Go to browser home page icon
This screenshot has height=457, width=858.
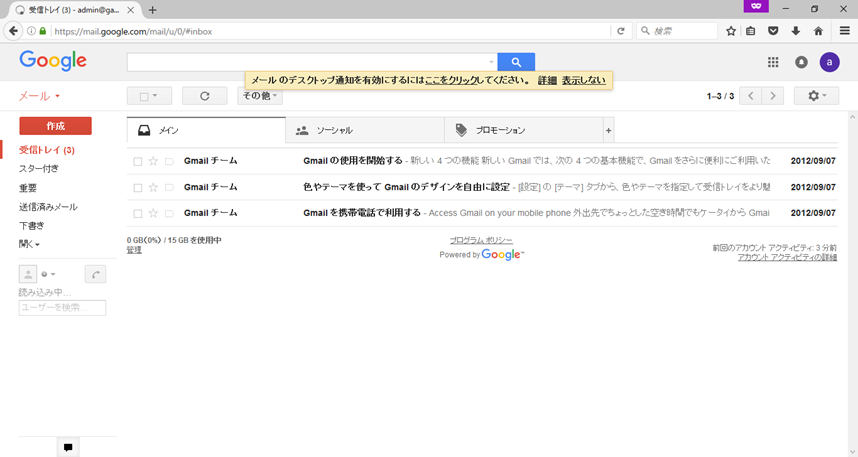click(x=818, y=31)
